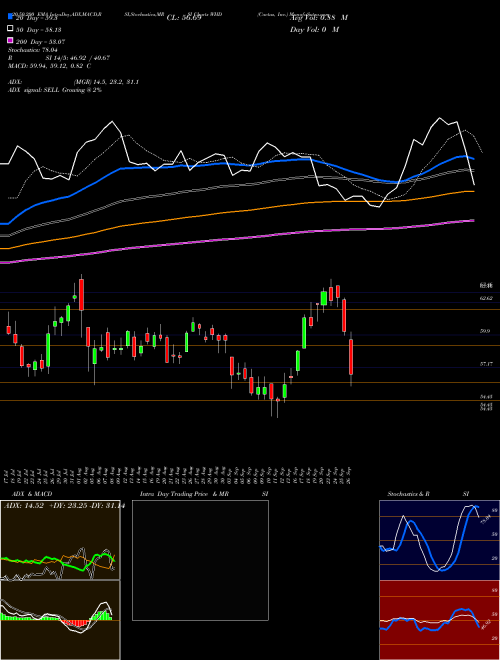Click the magenta 200 Day legend swatch
Viewport: 500px width, 660px height.
point(11,41)
